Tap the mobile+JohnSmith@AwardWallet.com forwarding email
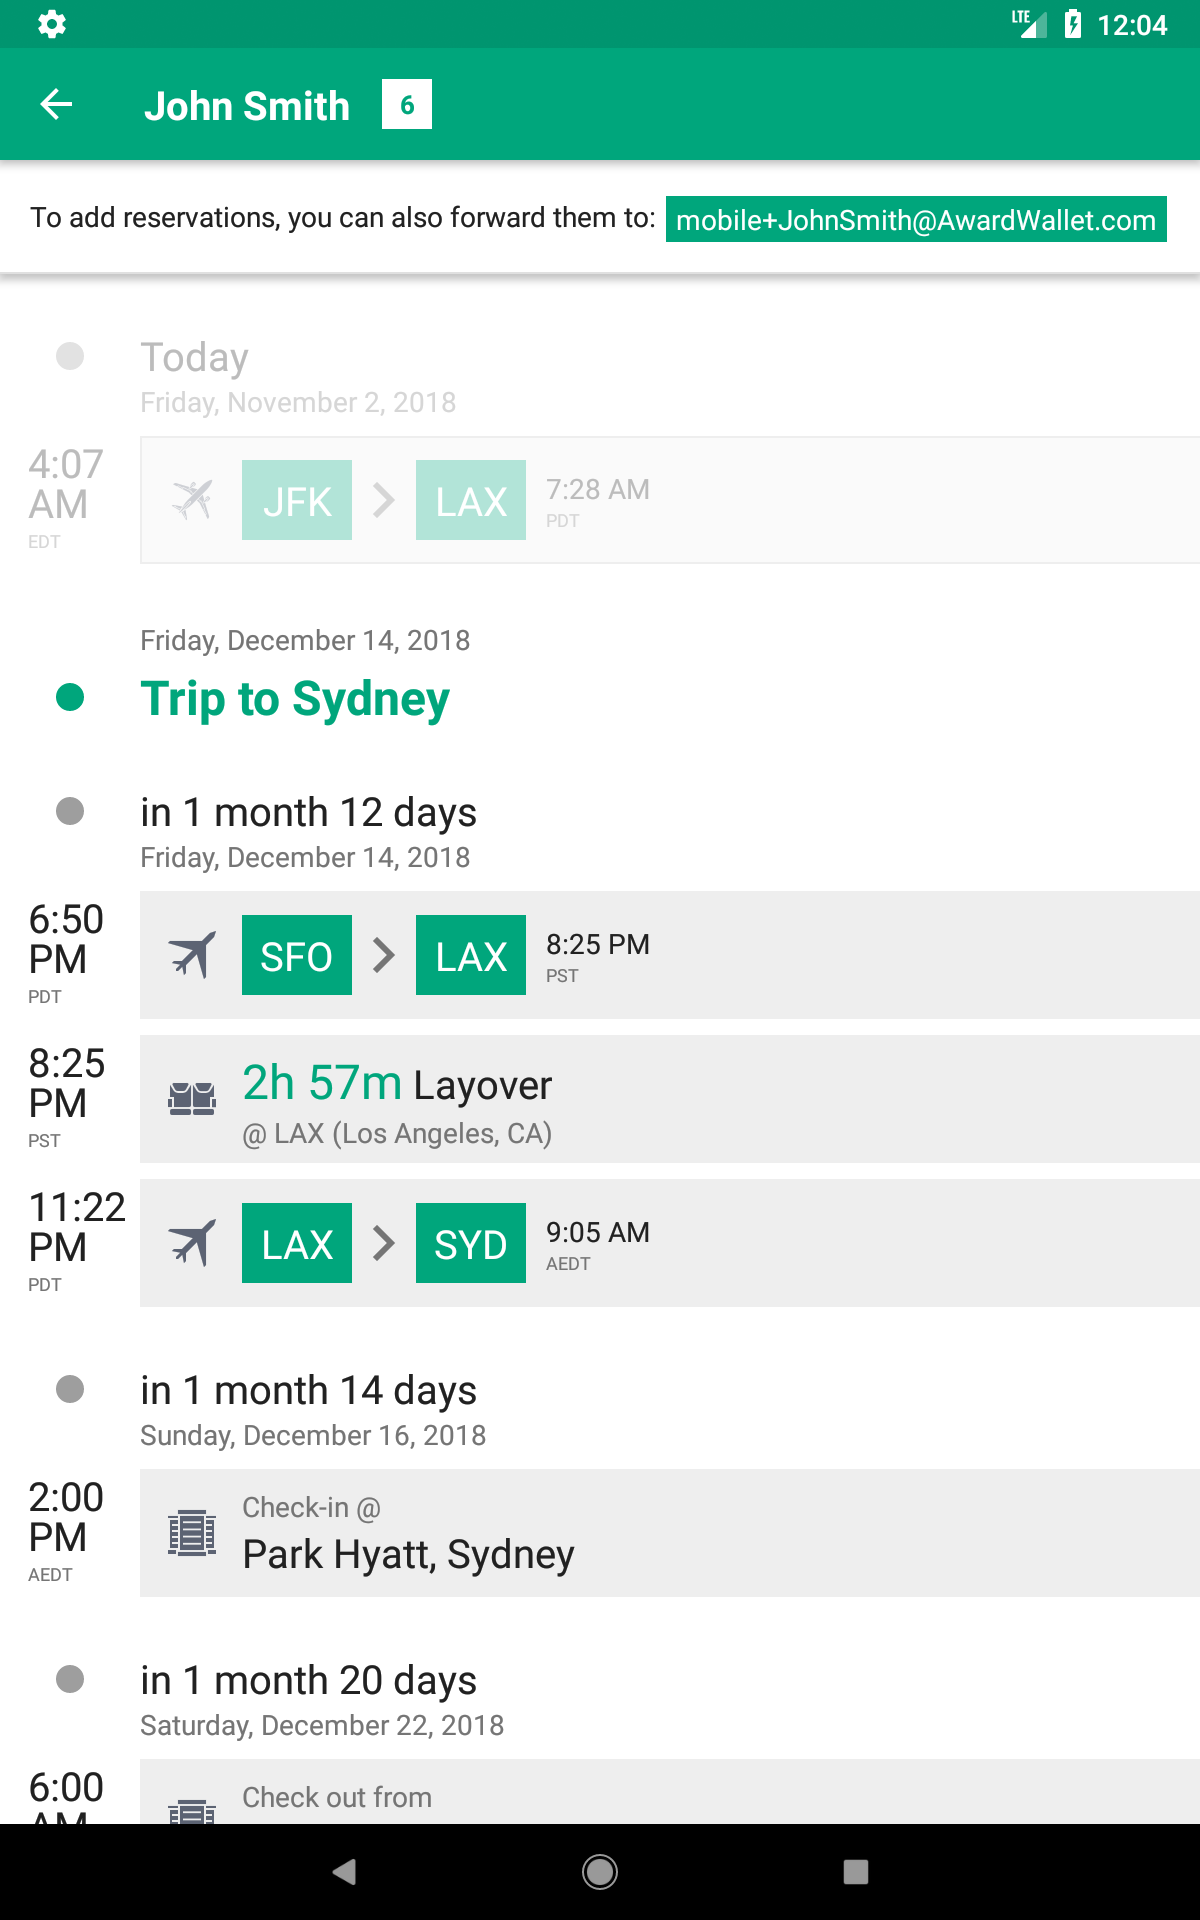 916,219
